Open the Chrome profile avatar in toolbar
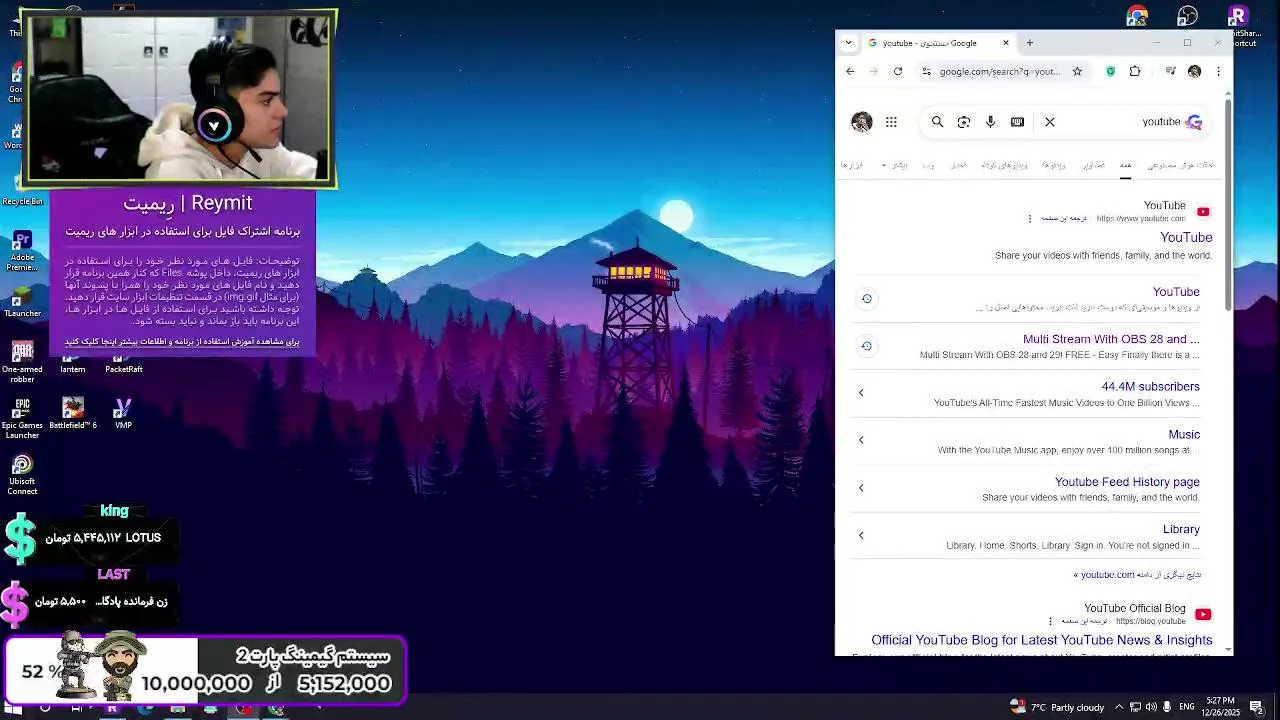The width and height of the screenshot is (1280, 720). point(1194,71)
